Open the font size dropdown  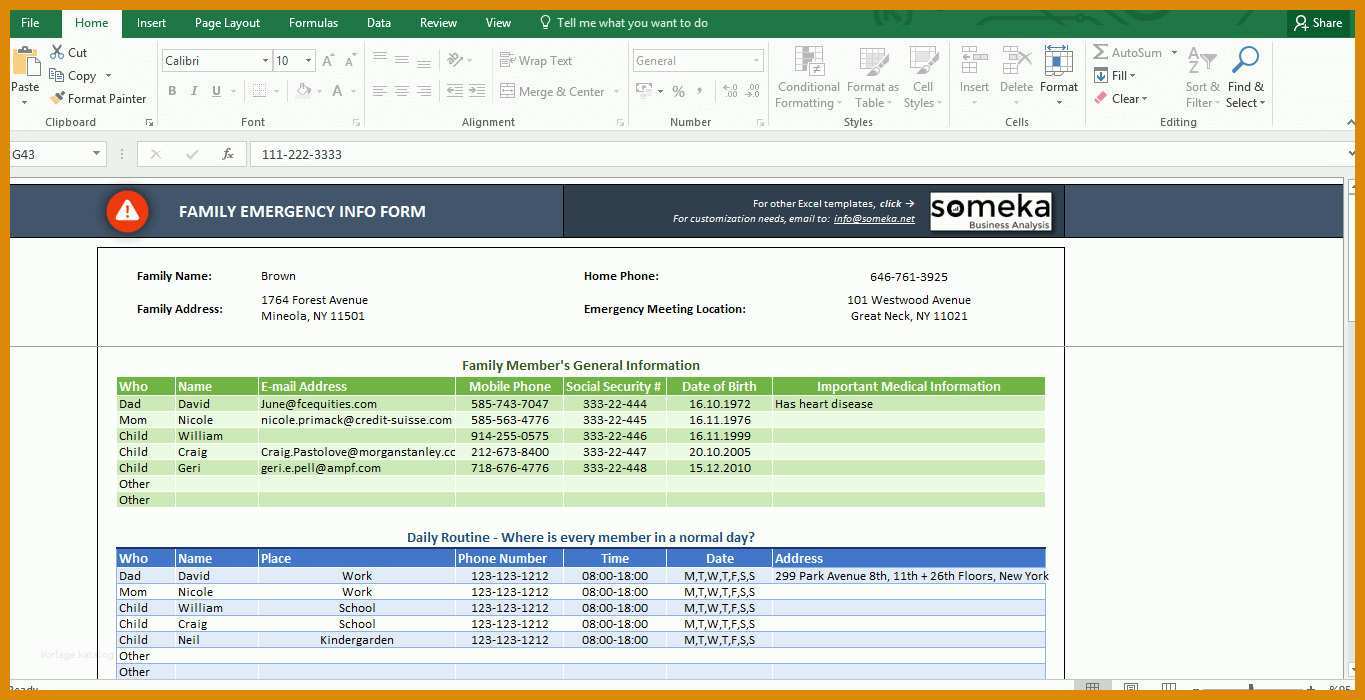pos(308,61)
